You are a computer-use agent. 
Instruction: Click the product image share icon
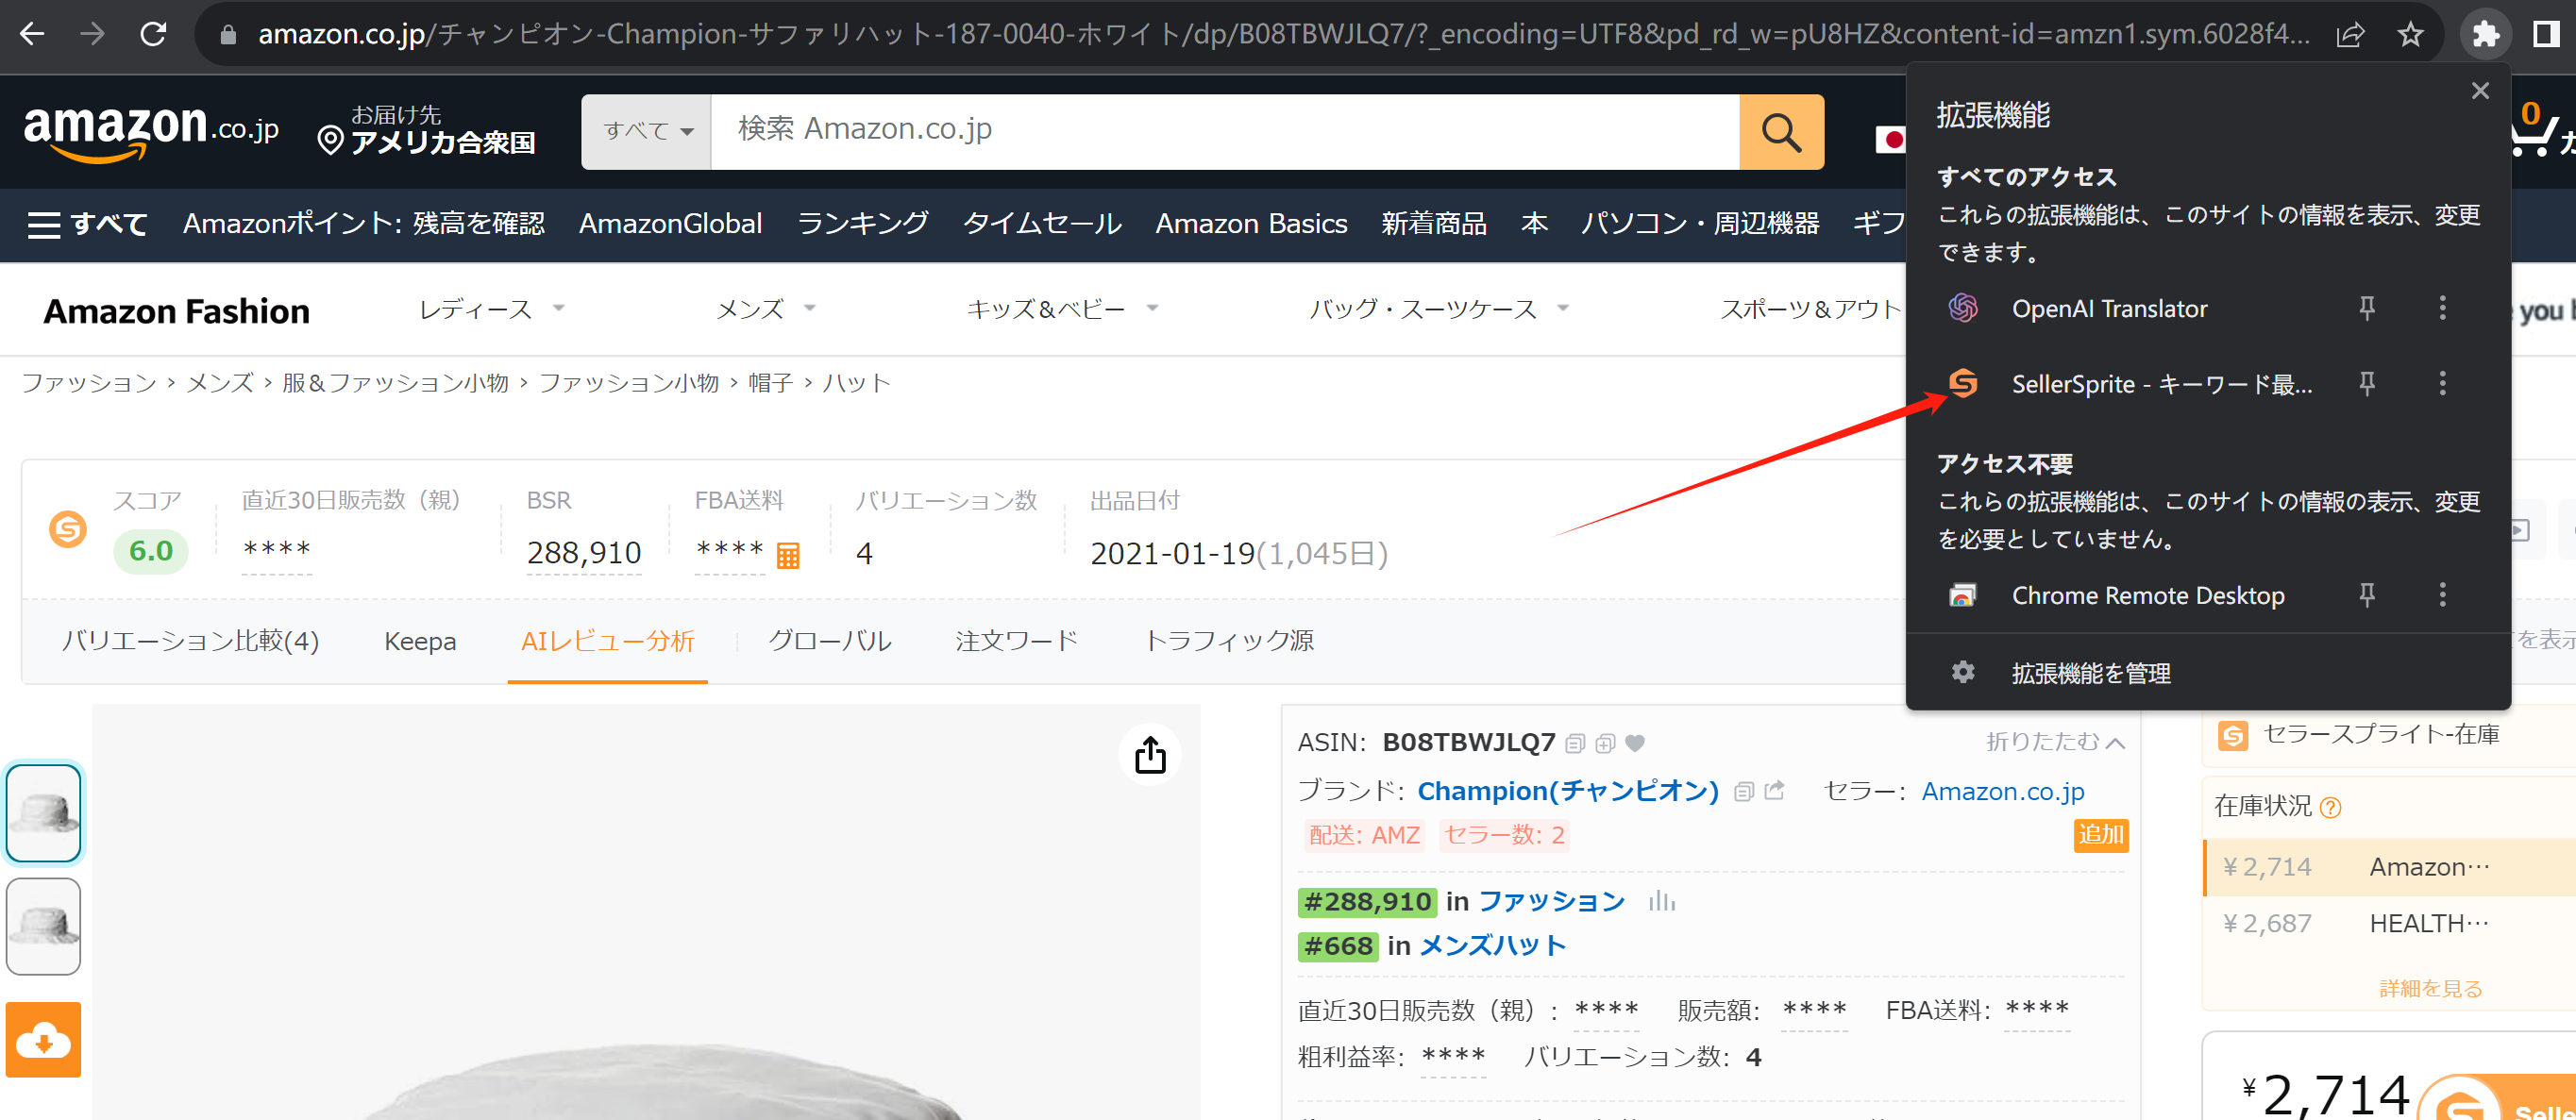(x=1150, y=755)
